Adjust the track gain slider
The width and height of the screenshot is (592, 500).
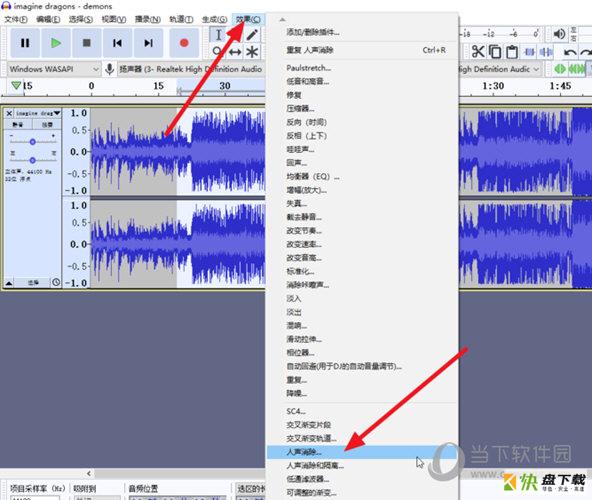(x=32, y=142)
